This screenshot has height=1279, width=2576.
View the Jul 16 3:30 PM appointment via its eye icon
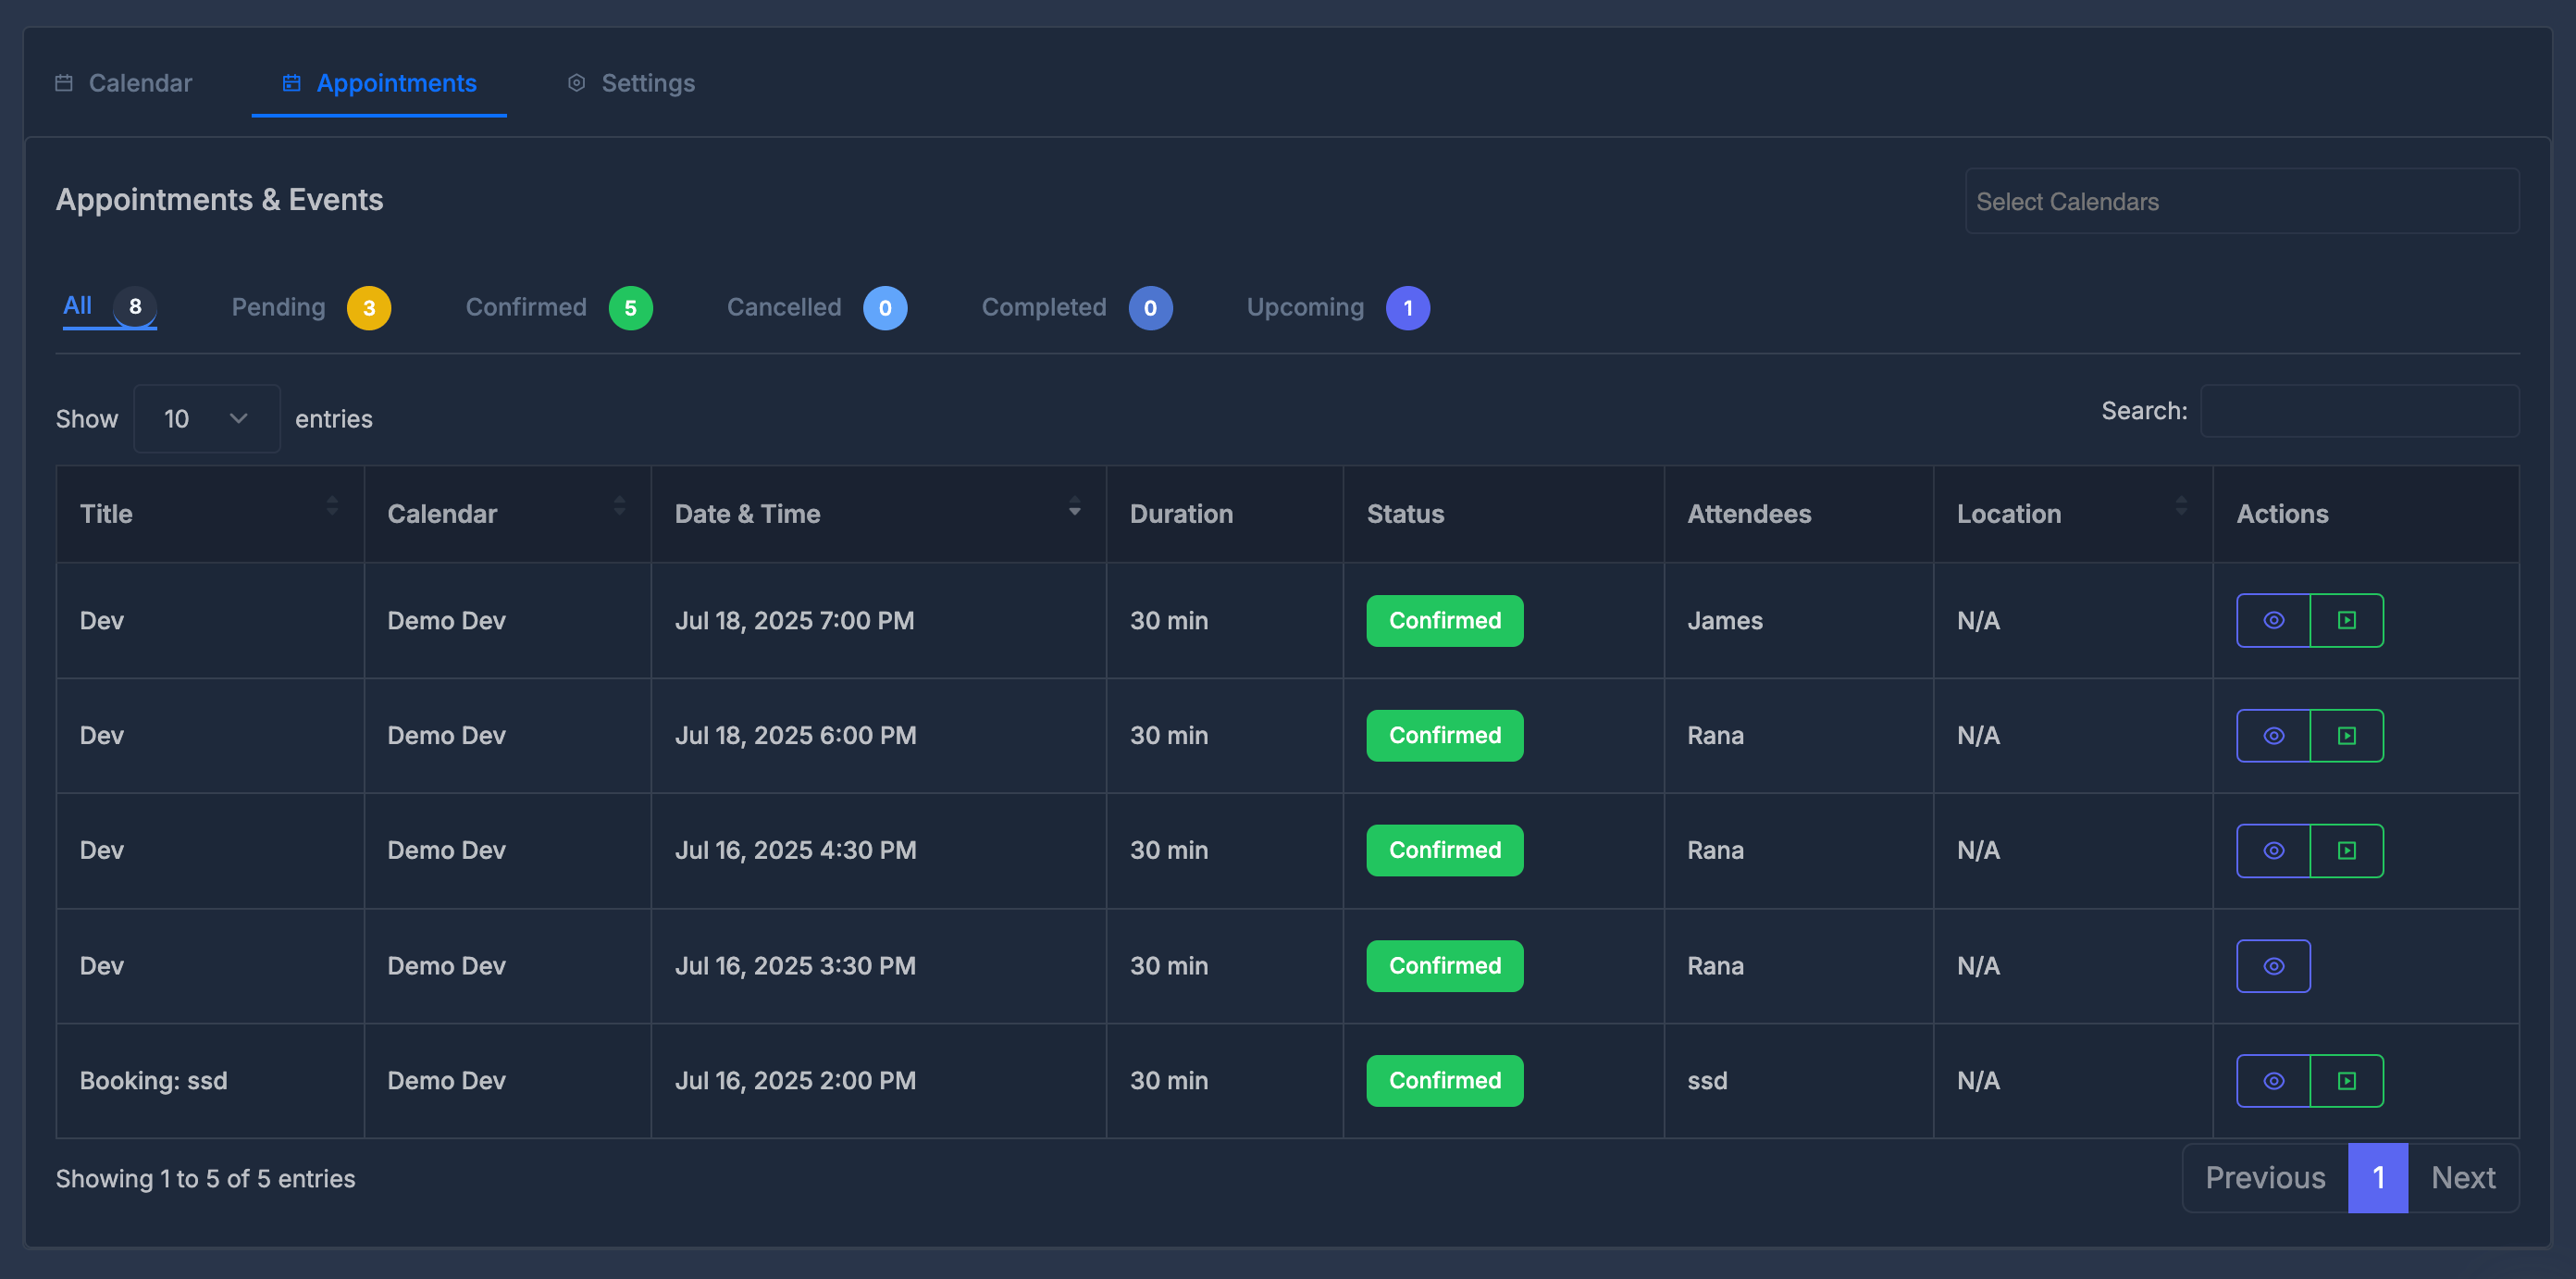coord(2273,966)
